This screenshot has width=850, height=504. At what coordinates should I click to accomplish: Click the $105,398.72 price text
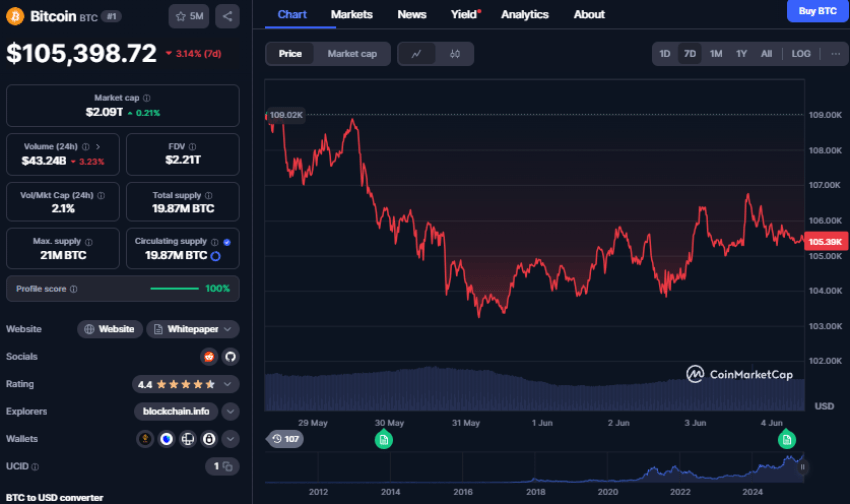(x=81, y=53)
